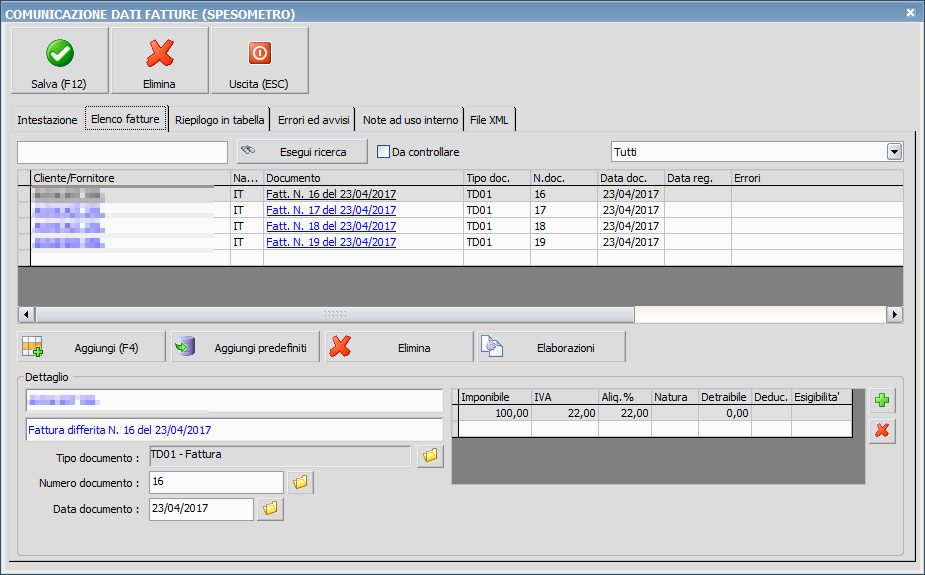Click the Fattura differita N. 16 description field
Viewport: 925px width, 575px height.
tap(234, 430)
